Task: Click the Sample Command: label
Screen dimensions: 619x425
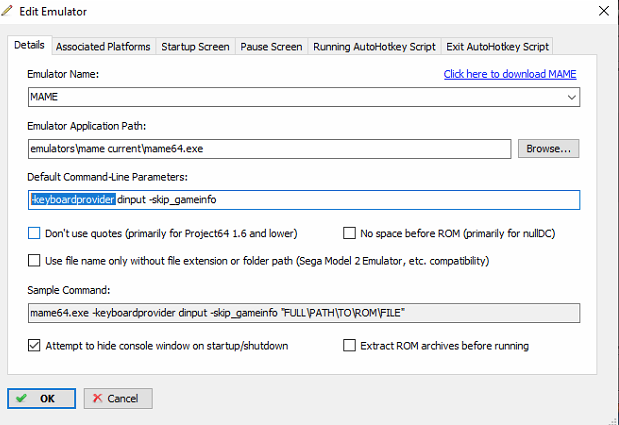Action: (x=69, y=290)
